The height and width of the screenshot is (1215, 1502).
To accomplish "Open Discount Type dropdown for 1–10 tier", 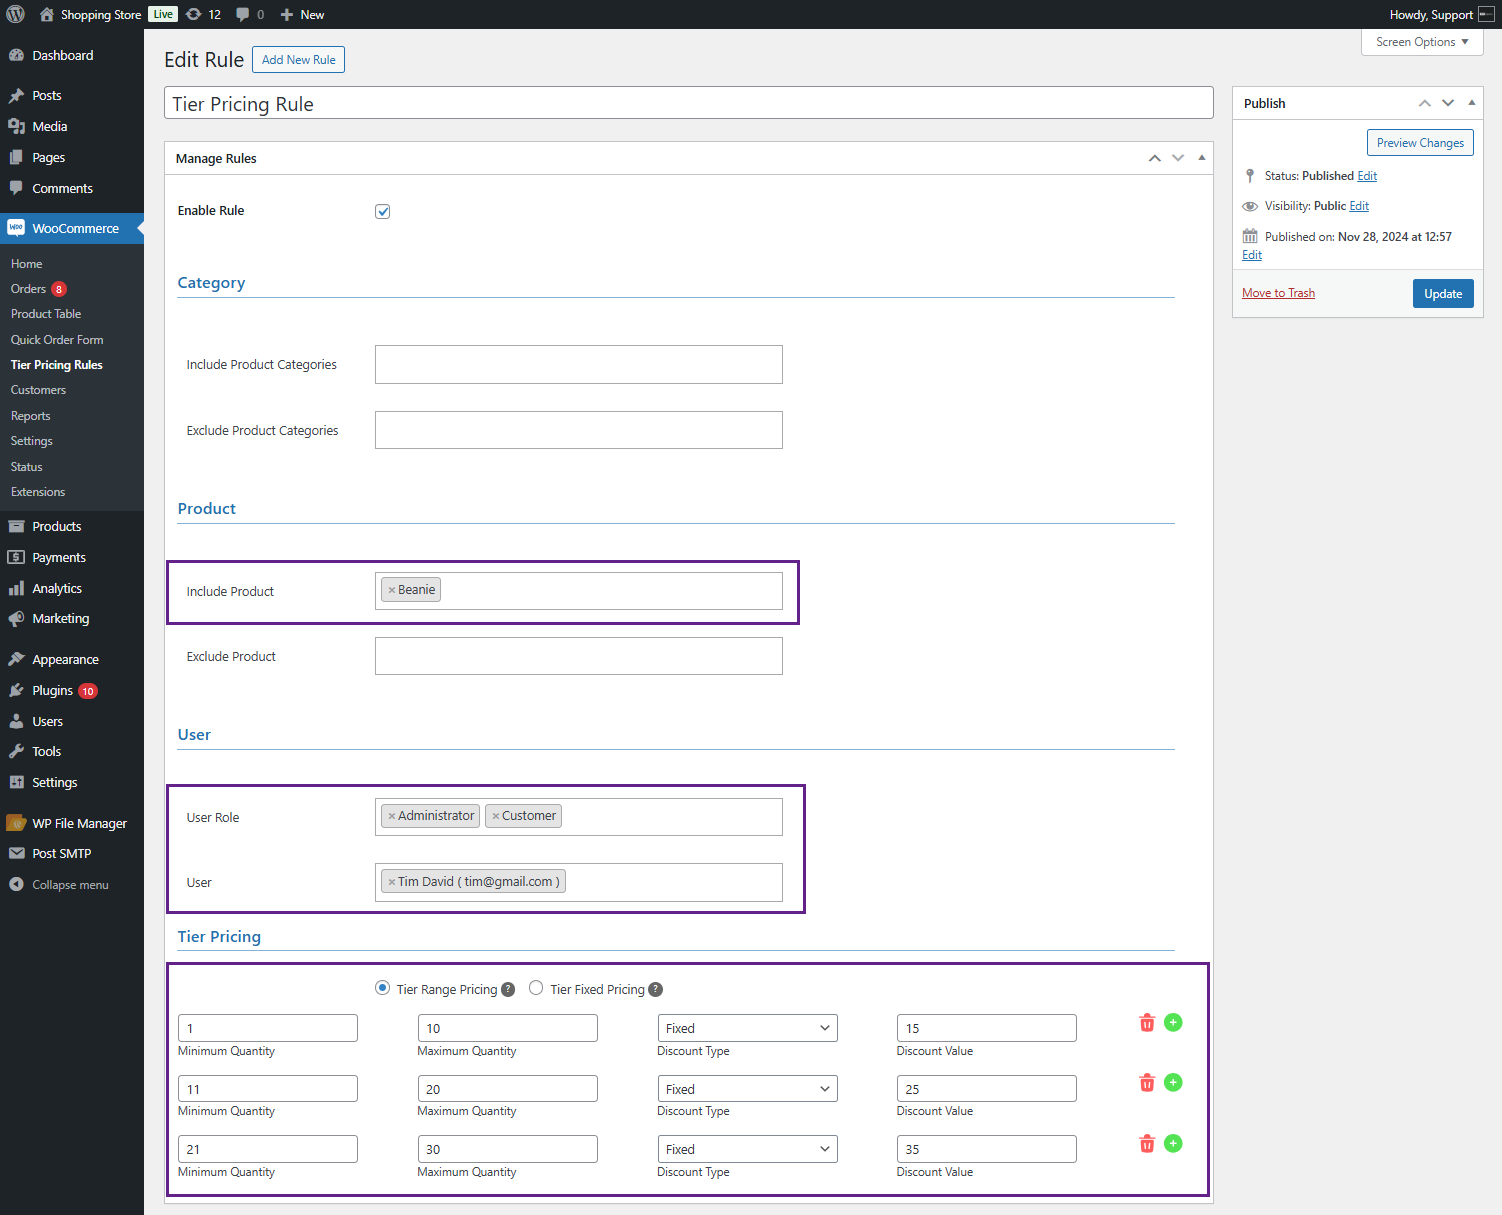I will click(747, 1028).
